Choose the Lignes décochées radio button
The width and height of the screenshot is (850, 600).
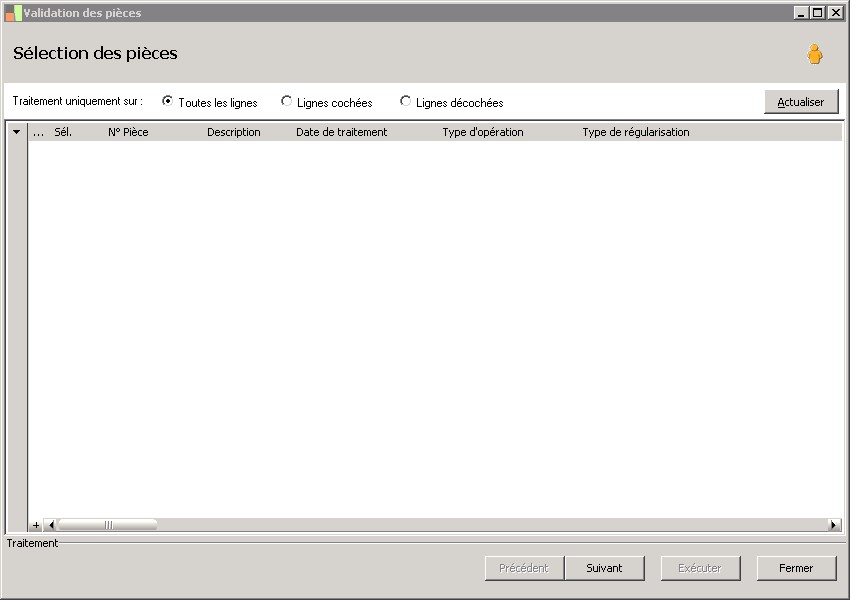[405, 101]
